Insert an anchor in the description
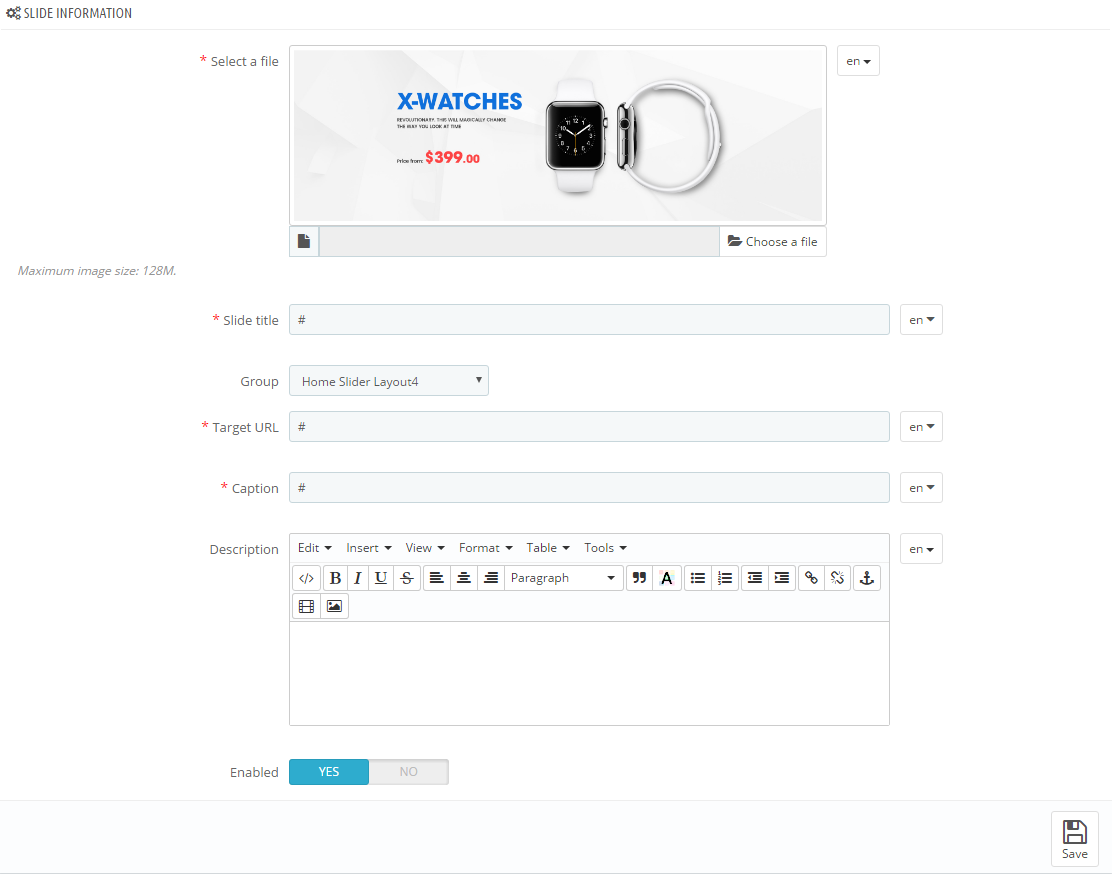 (867, 578)
